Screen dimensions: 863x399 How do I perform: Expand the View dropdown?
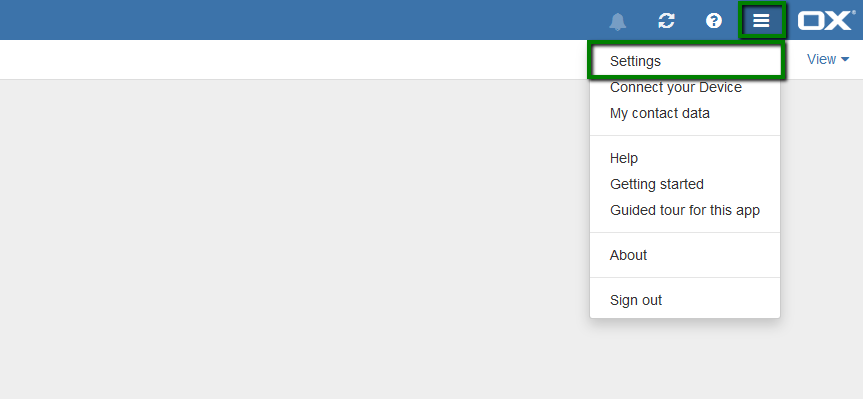[x=828, y=59]
